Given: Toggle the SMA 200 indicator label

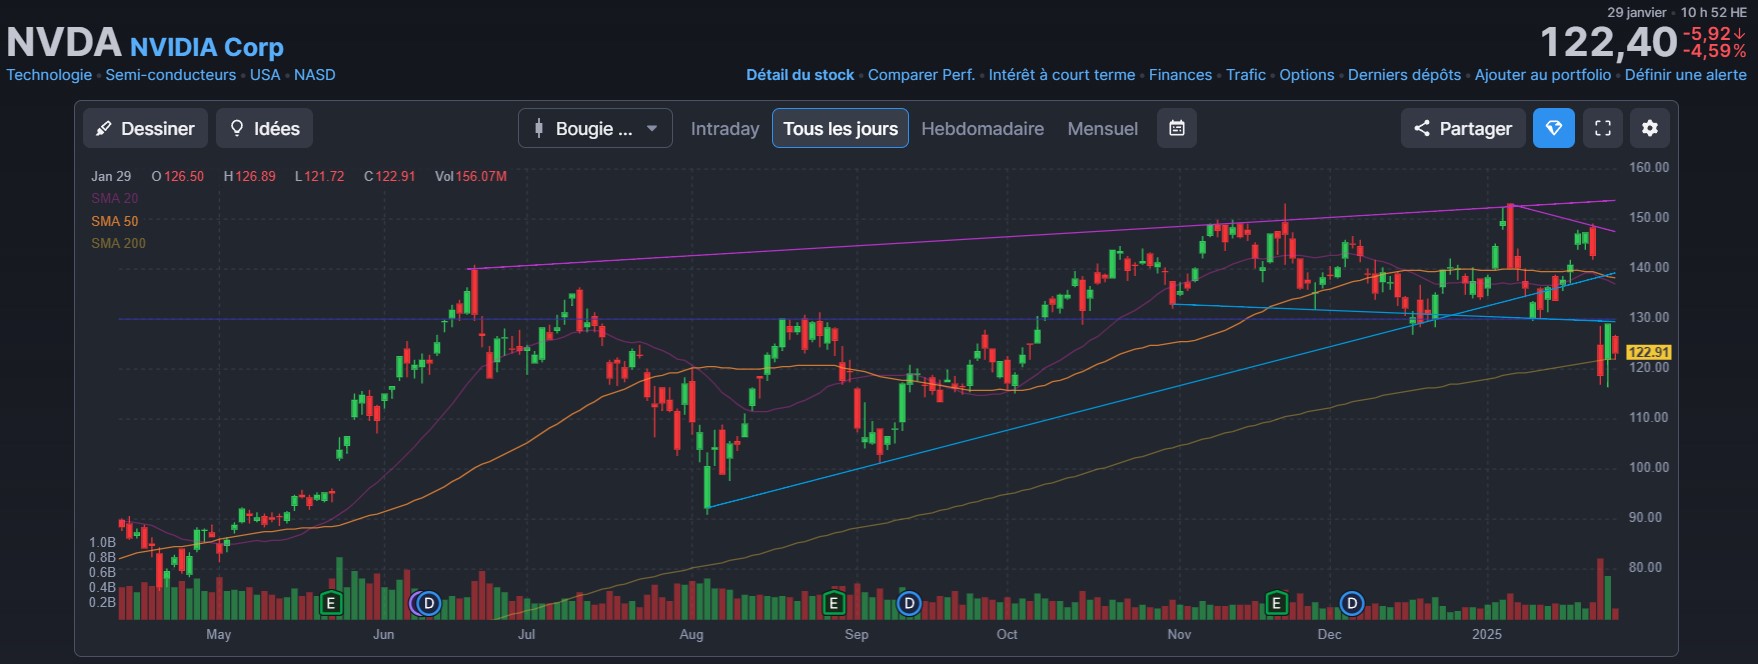Looking at the screenshot, I should coord(118,243).
